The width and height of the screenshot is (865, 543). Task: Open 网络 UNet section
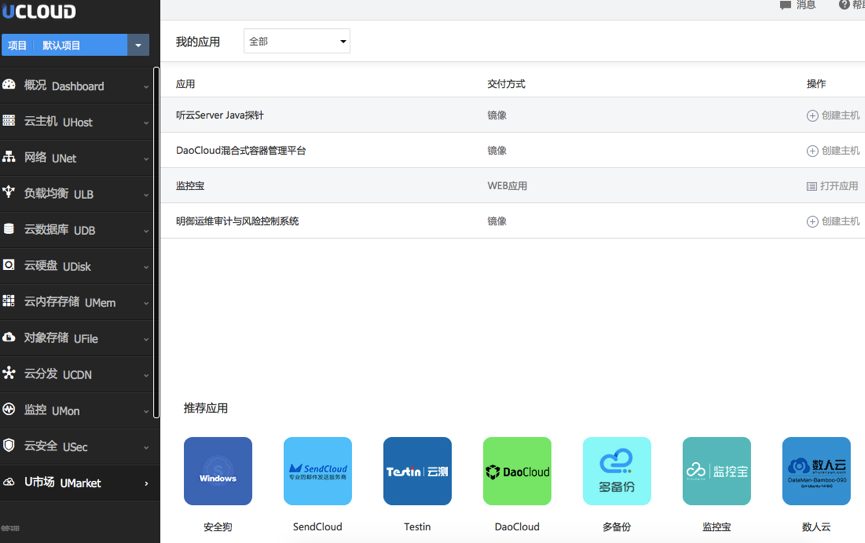76,158
